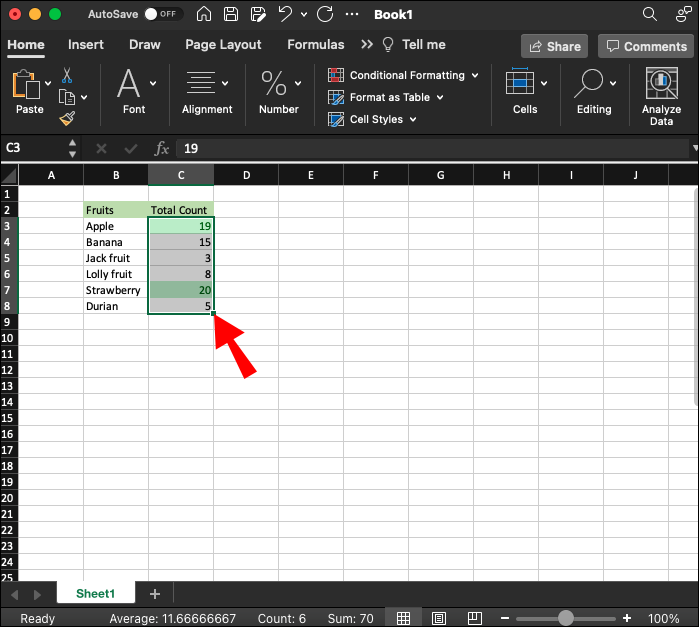Screen dimensions: 699x627
Task: Open the Comments pane button
Action: pos(645,46)
